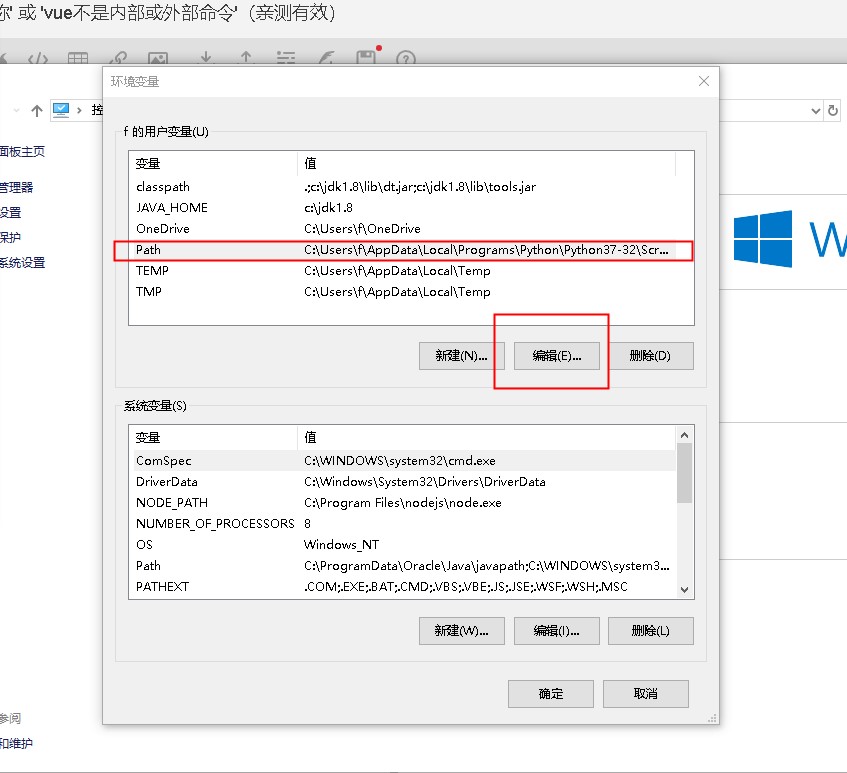Image resolution: width=847 pixels, height=773 pixels.
Task: Click the system variables scrollbar thumb
Action: (x=684, y=473)
